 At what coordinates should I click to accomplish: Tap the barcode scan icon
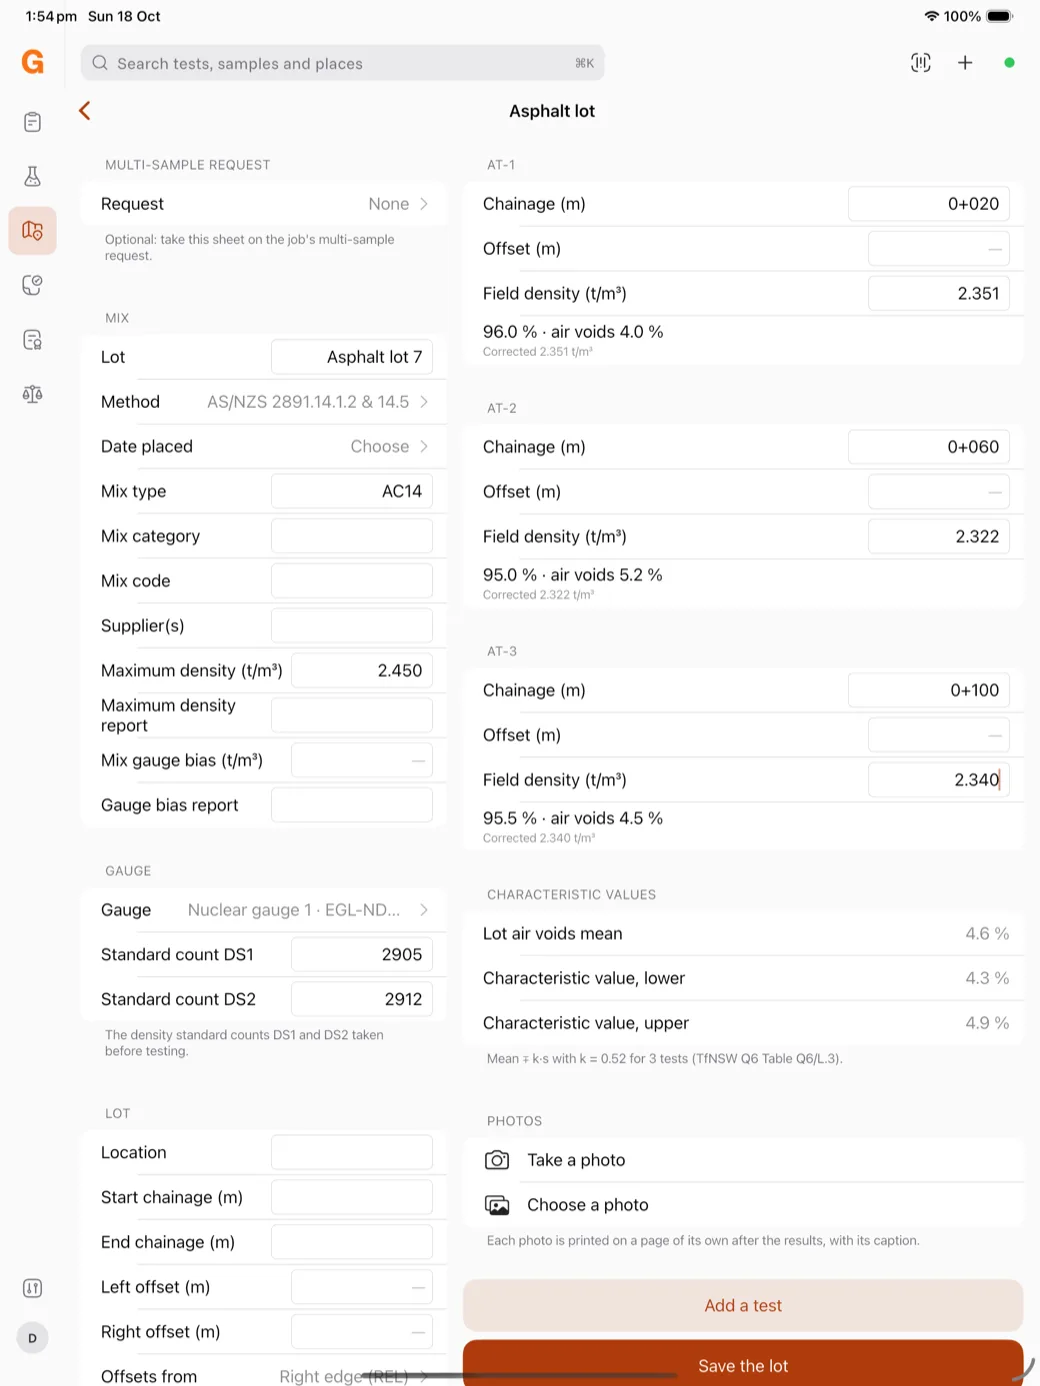coord(921,63)
